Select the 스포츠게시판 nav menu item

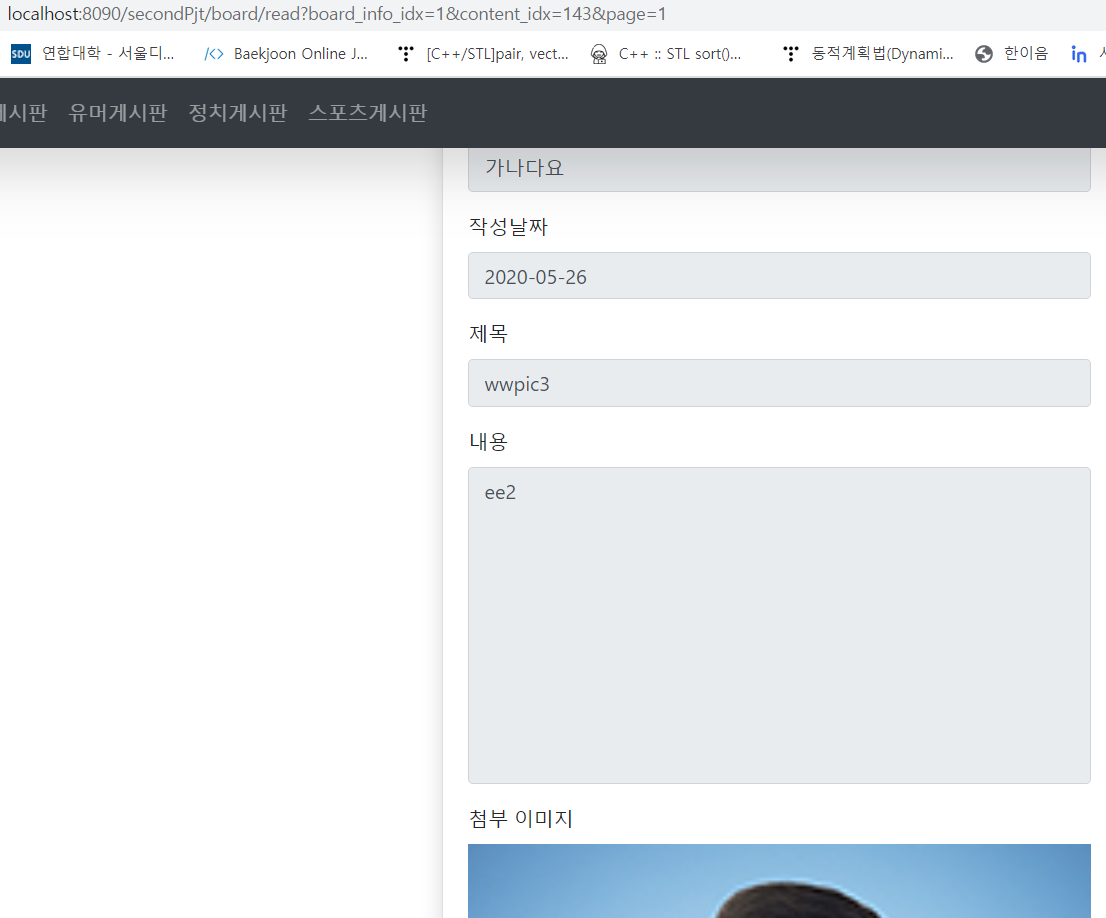point(367,113)
